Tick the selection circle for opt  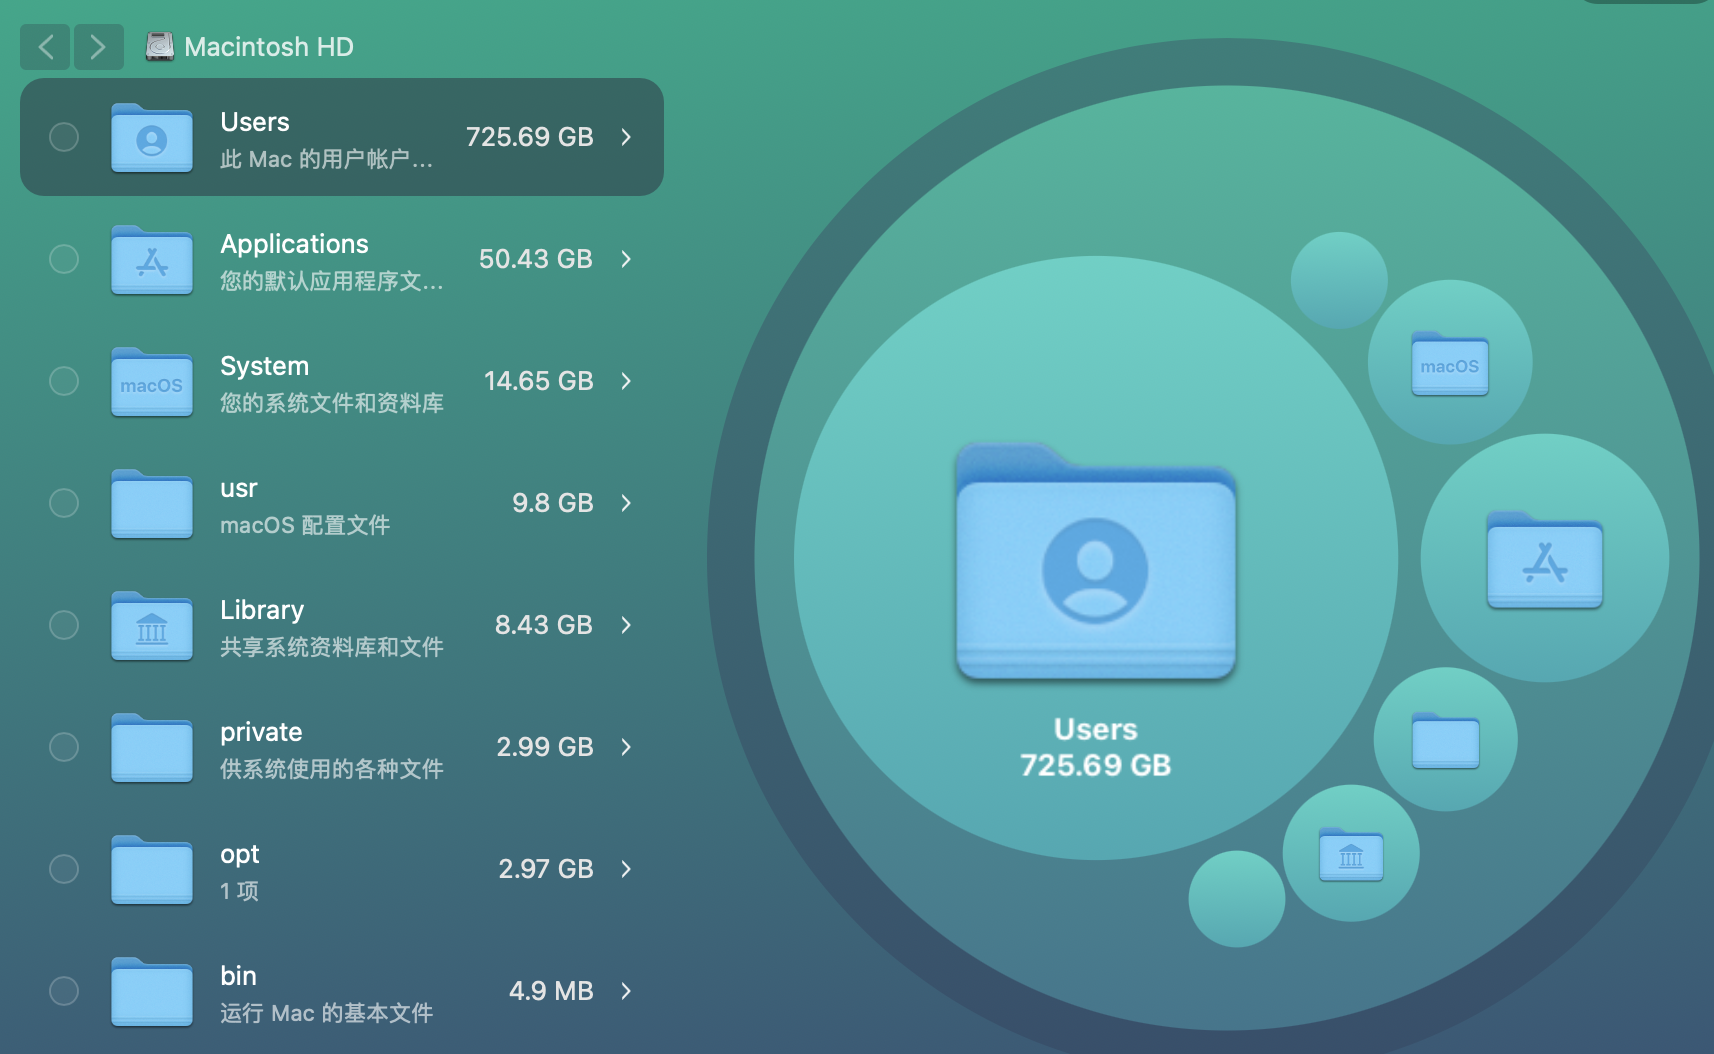pyautogui.click(x=64, y=869)
